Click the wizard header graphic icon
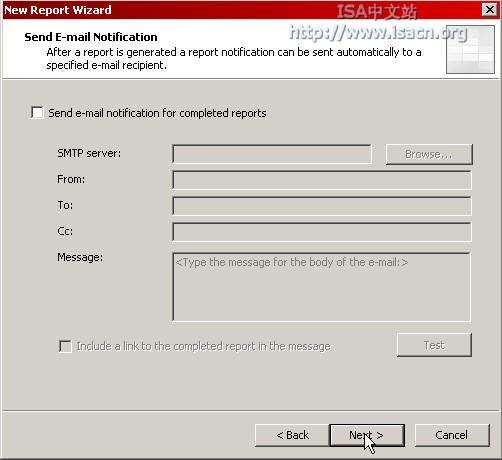 (x=470, y=49)
